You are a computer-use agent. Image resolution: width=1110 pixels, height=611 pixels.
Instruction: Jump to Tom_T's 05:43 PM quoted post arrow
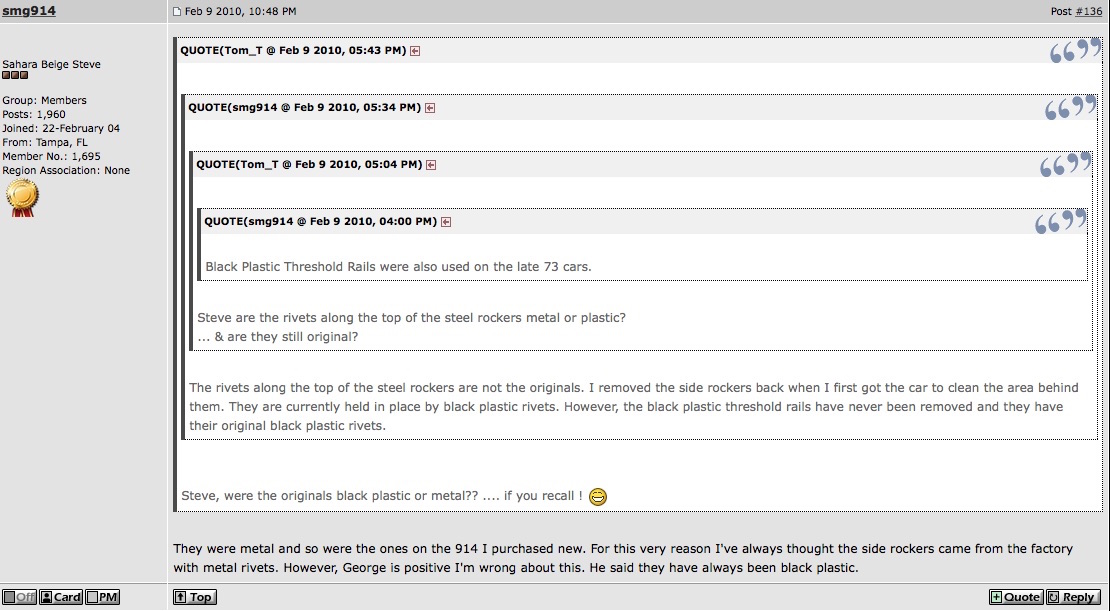point(415,51)
